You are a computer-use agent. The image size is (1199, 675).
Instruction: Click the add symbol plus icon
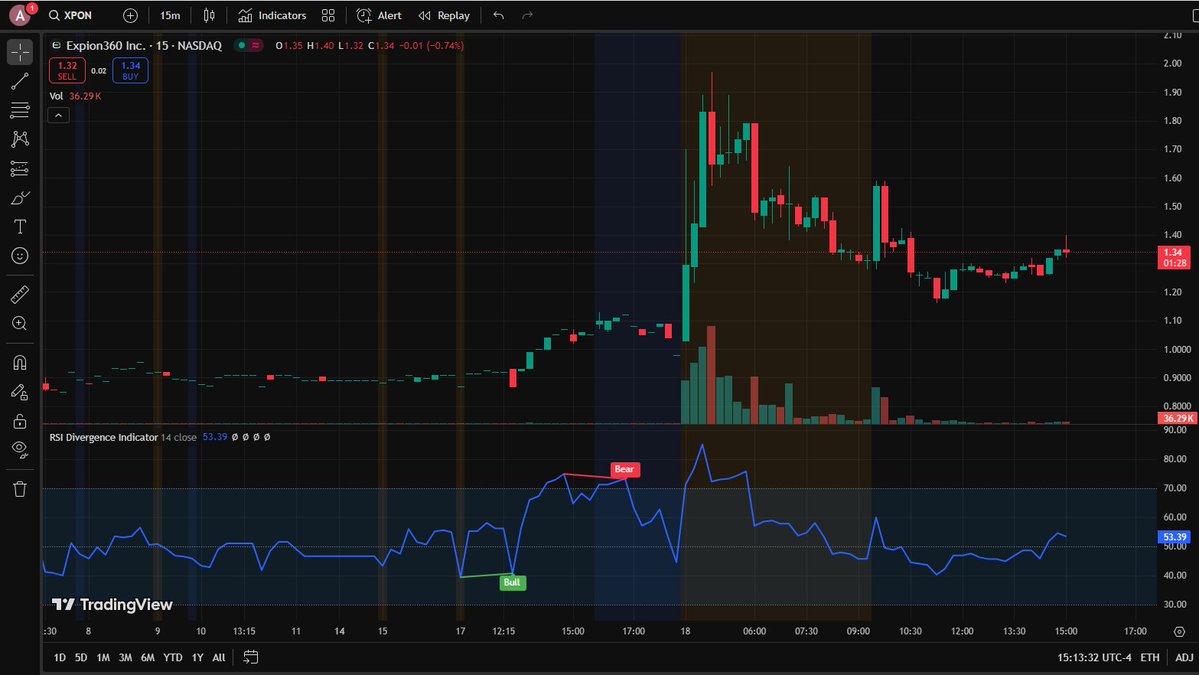tap(130, 15)
